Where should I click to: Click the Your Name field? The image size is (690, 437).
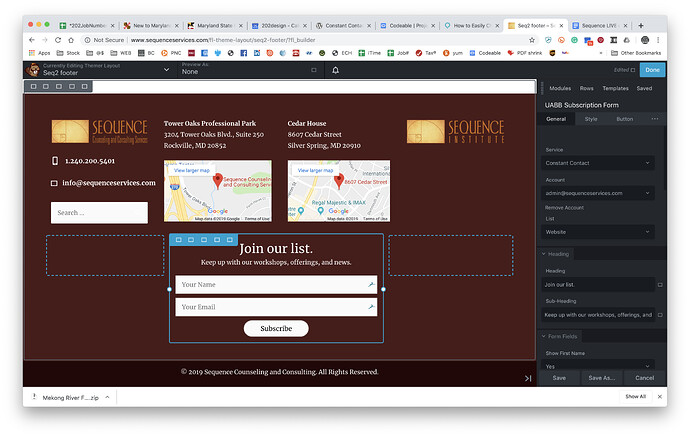click(276, 285)
